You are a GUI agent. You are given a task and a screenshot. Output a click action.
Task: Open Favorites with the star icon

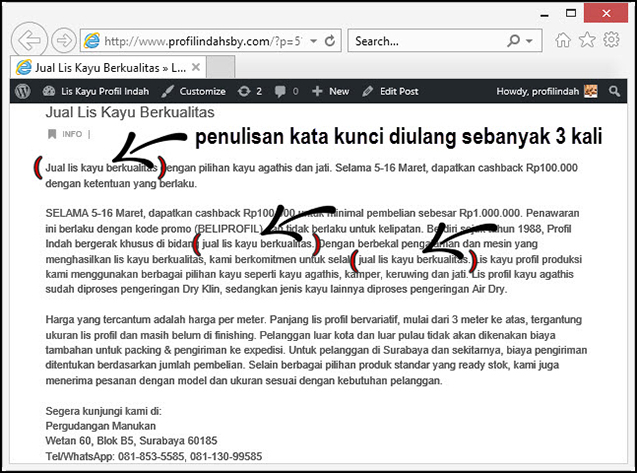point(587,40)
